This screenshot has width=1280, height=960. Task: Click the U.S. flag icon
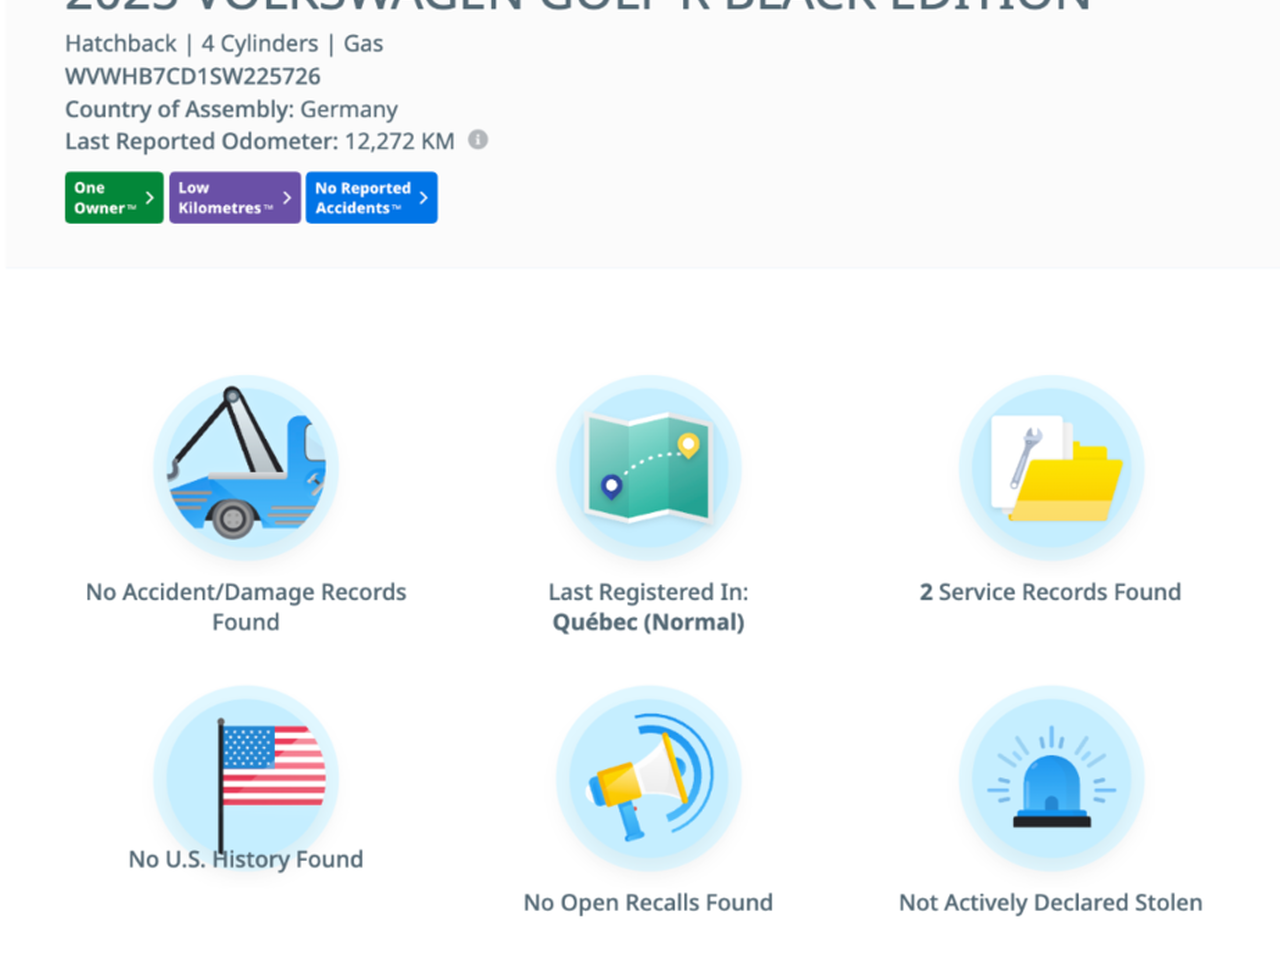246,777
